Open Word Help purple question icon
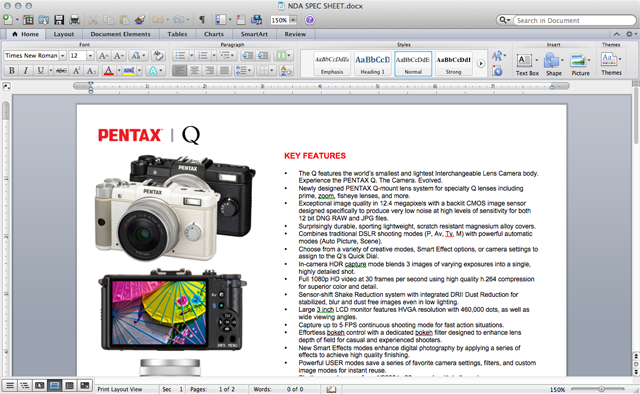This screenshot has height=394, width=640. click(x=310, y=20)
